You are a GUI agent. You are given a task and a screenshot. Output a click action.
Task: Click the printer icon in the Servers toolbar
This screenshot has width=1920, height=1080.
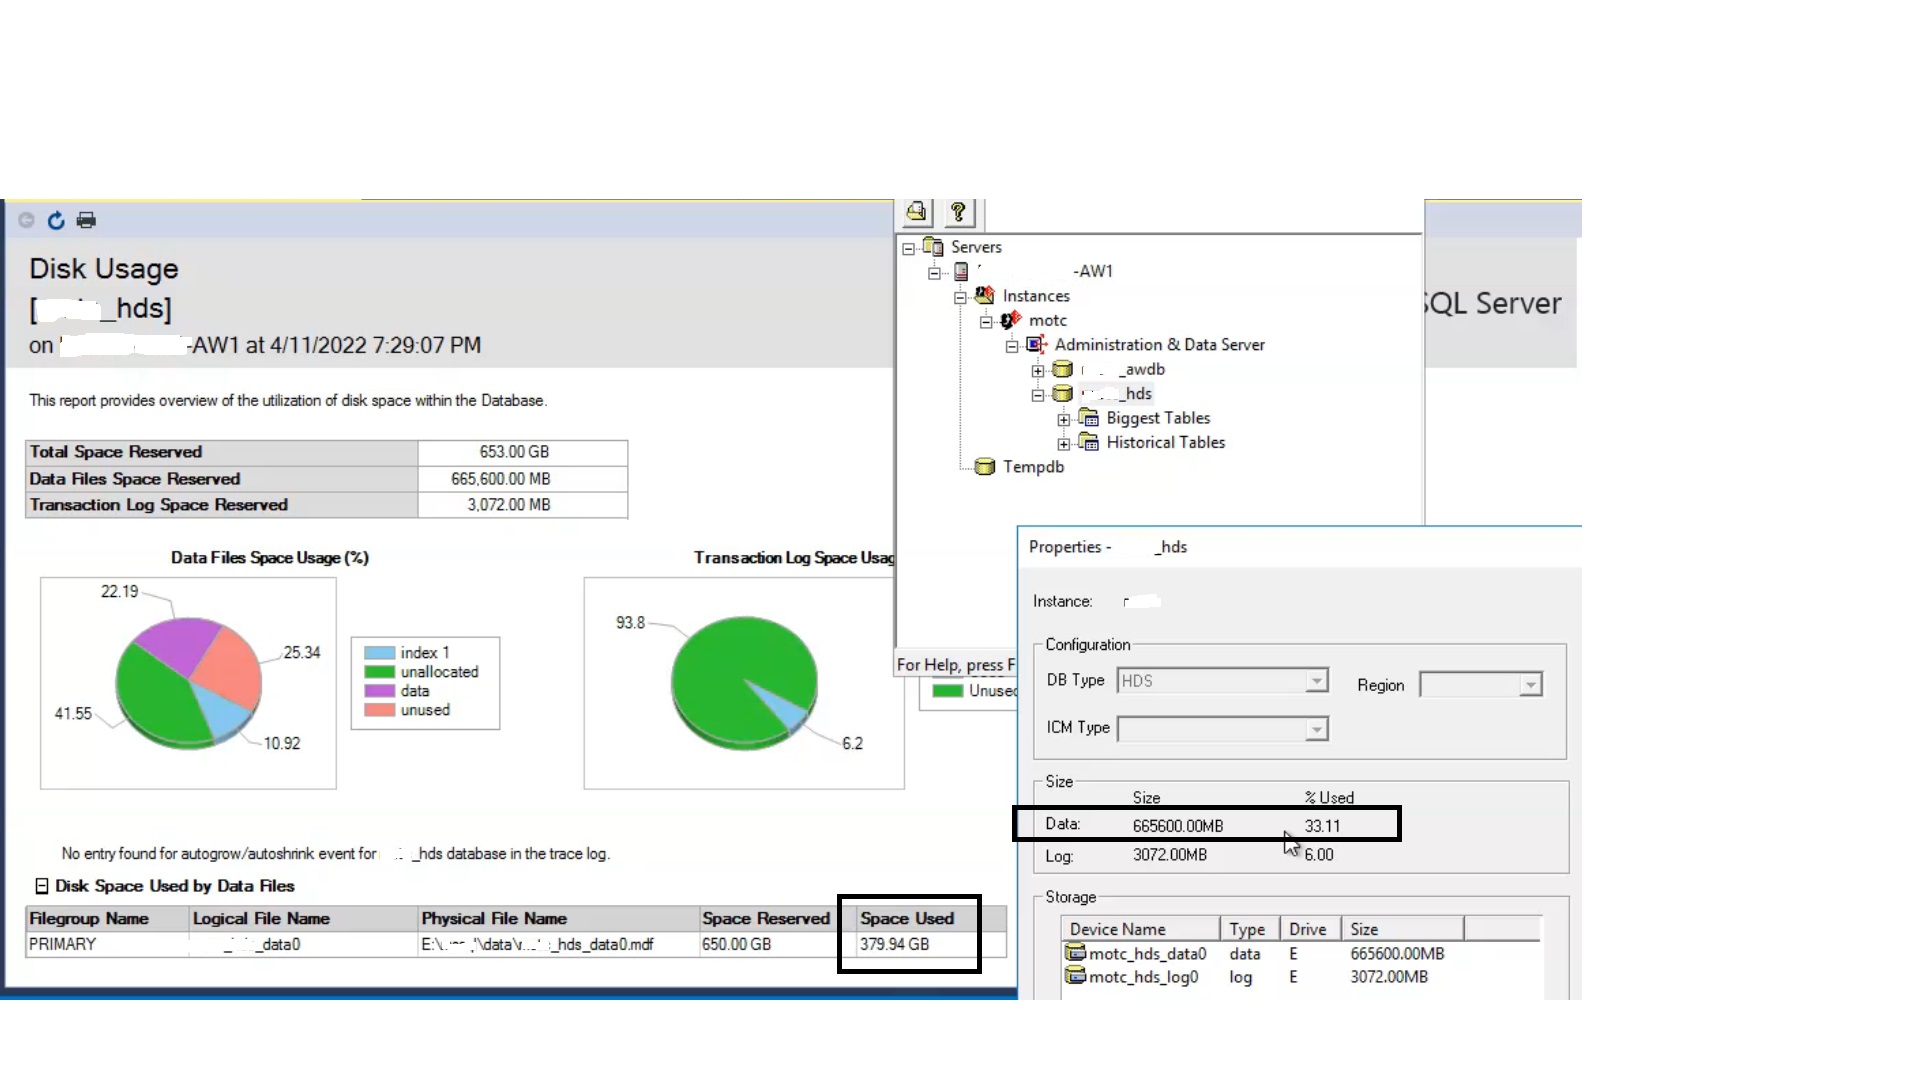916,213
